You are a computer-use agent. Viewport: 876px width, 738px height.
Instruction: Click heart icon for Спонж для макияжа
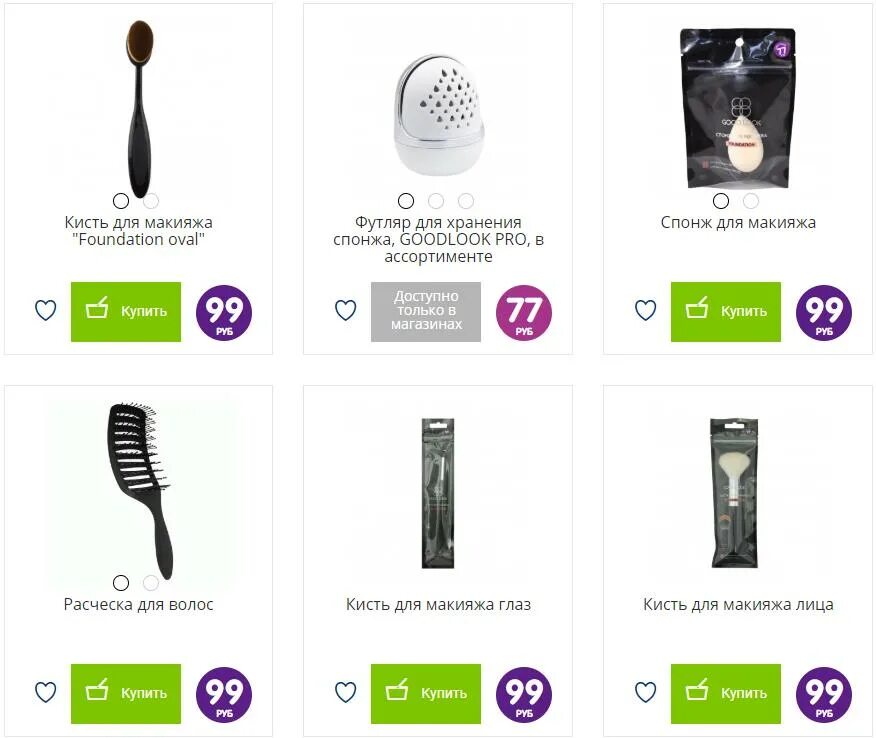pos(645,311)
